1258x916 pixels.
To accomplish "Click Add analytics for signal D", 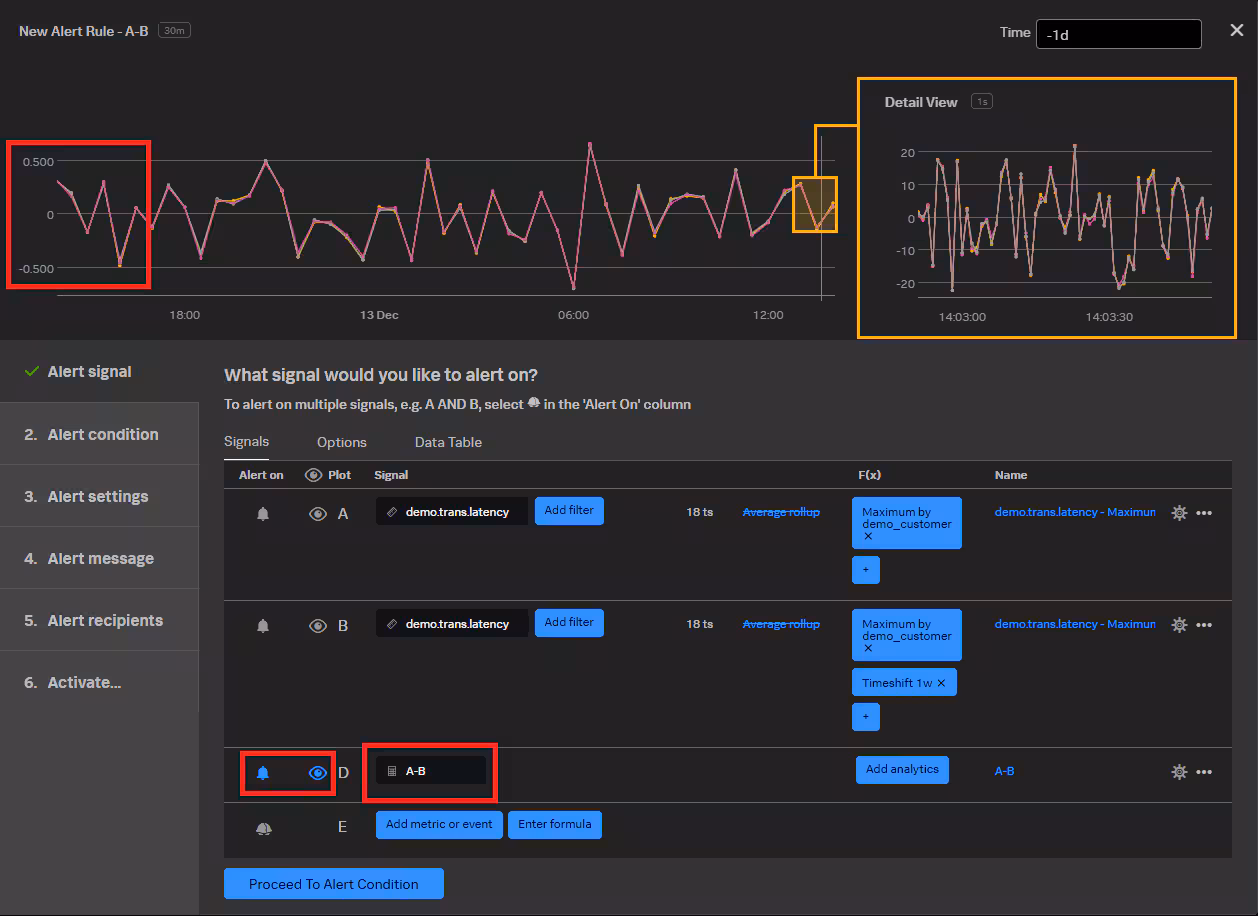I will (x=902, y=770).
